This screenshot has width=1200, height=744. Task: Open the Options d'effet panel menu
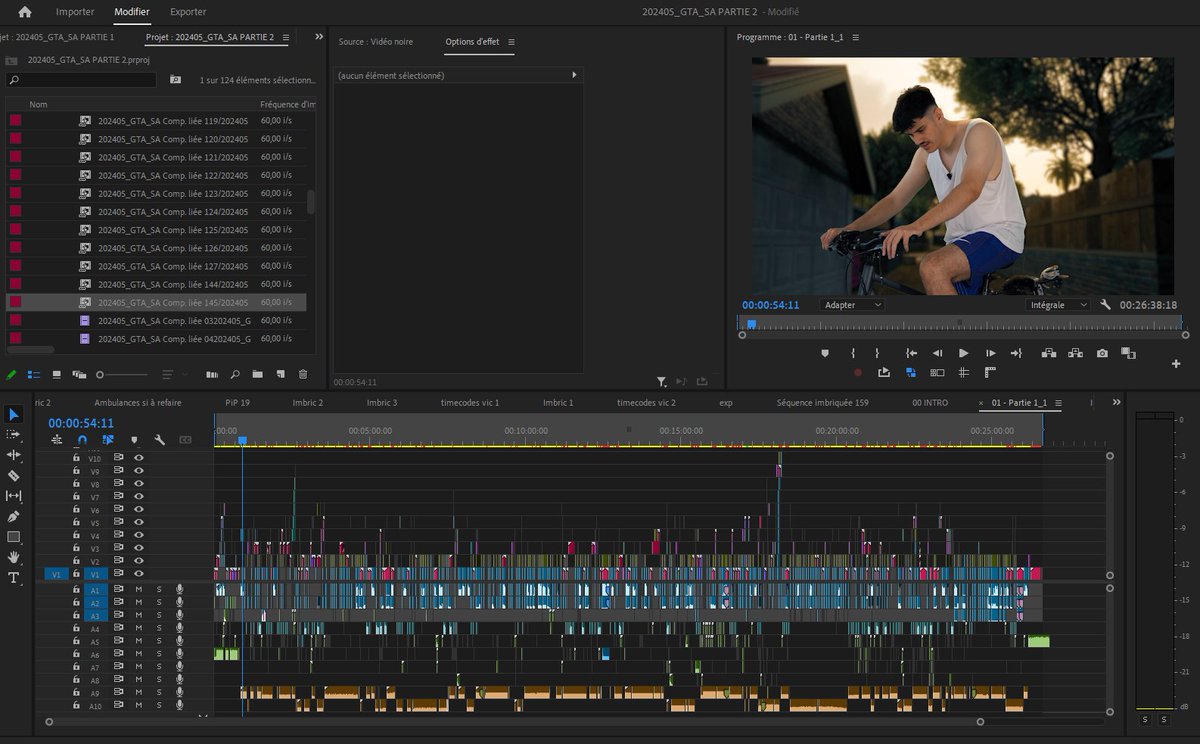coord(511,42)
